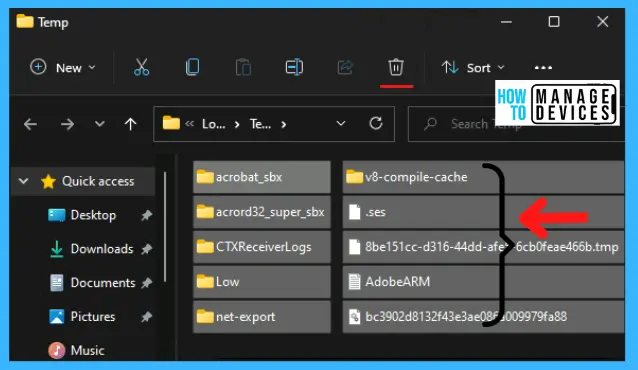The image size is (638, 370).
Task: Select the Low folder
Action: (262, 282)
